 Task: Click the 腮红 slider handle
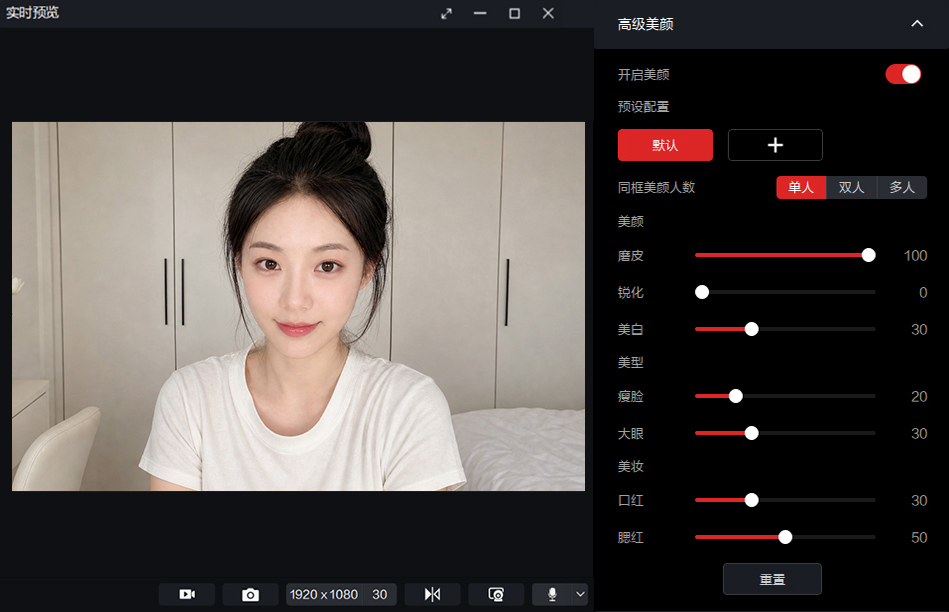785,537
